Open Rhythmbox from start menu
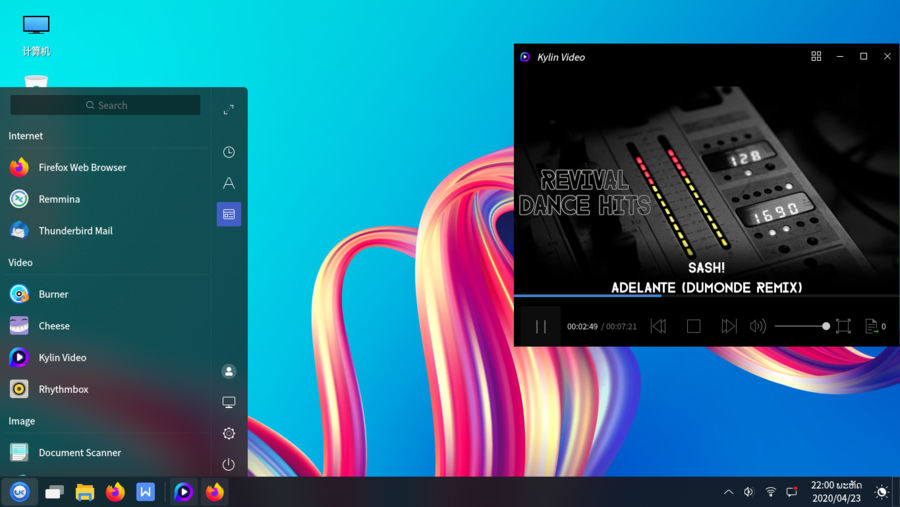The width and height of the screenshot is (900, 507). 107,389
